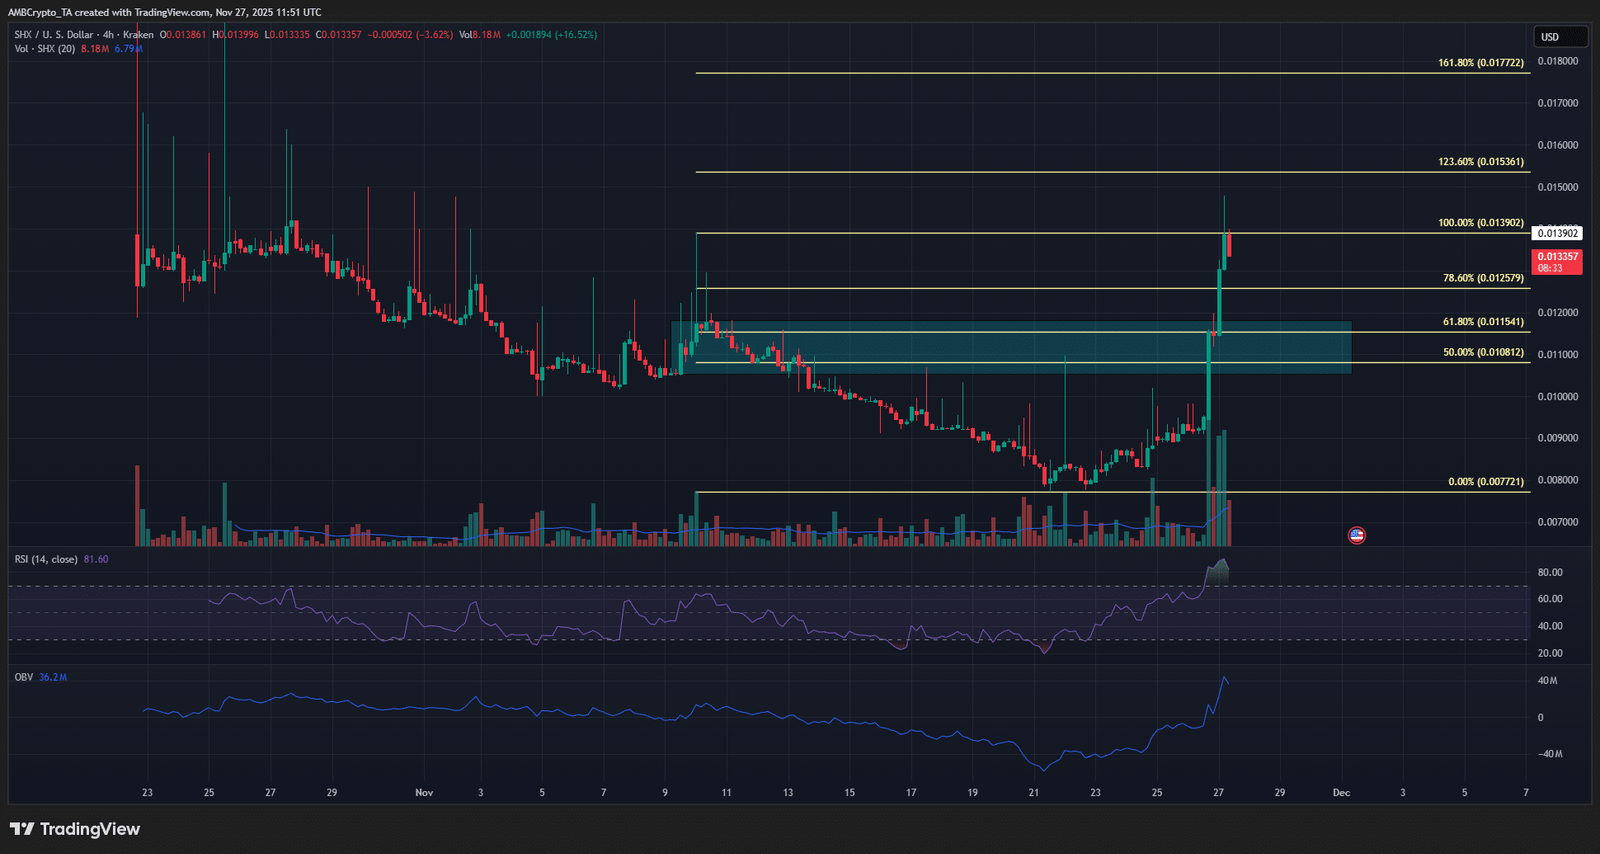Click the low value L0.013335 in legend
The image size is (1600, 854).
click(x=287, y=35)
